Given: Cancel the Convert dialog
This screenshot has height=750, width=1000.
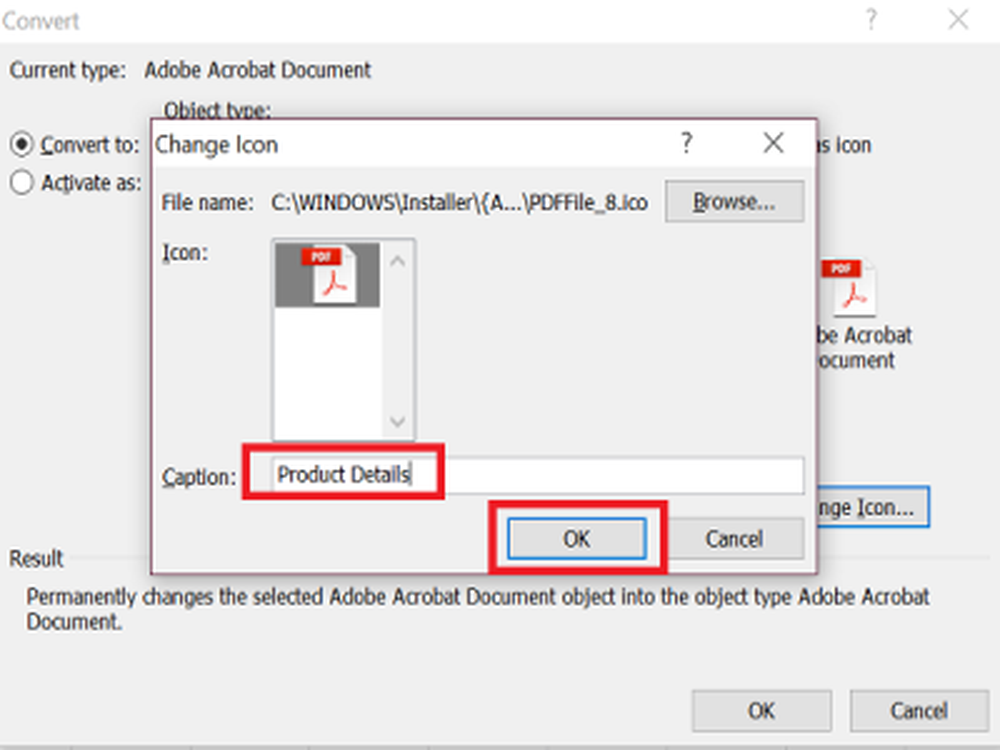Looking at the screenshot, I should tap(918, 711).
